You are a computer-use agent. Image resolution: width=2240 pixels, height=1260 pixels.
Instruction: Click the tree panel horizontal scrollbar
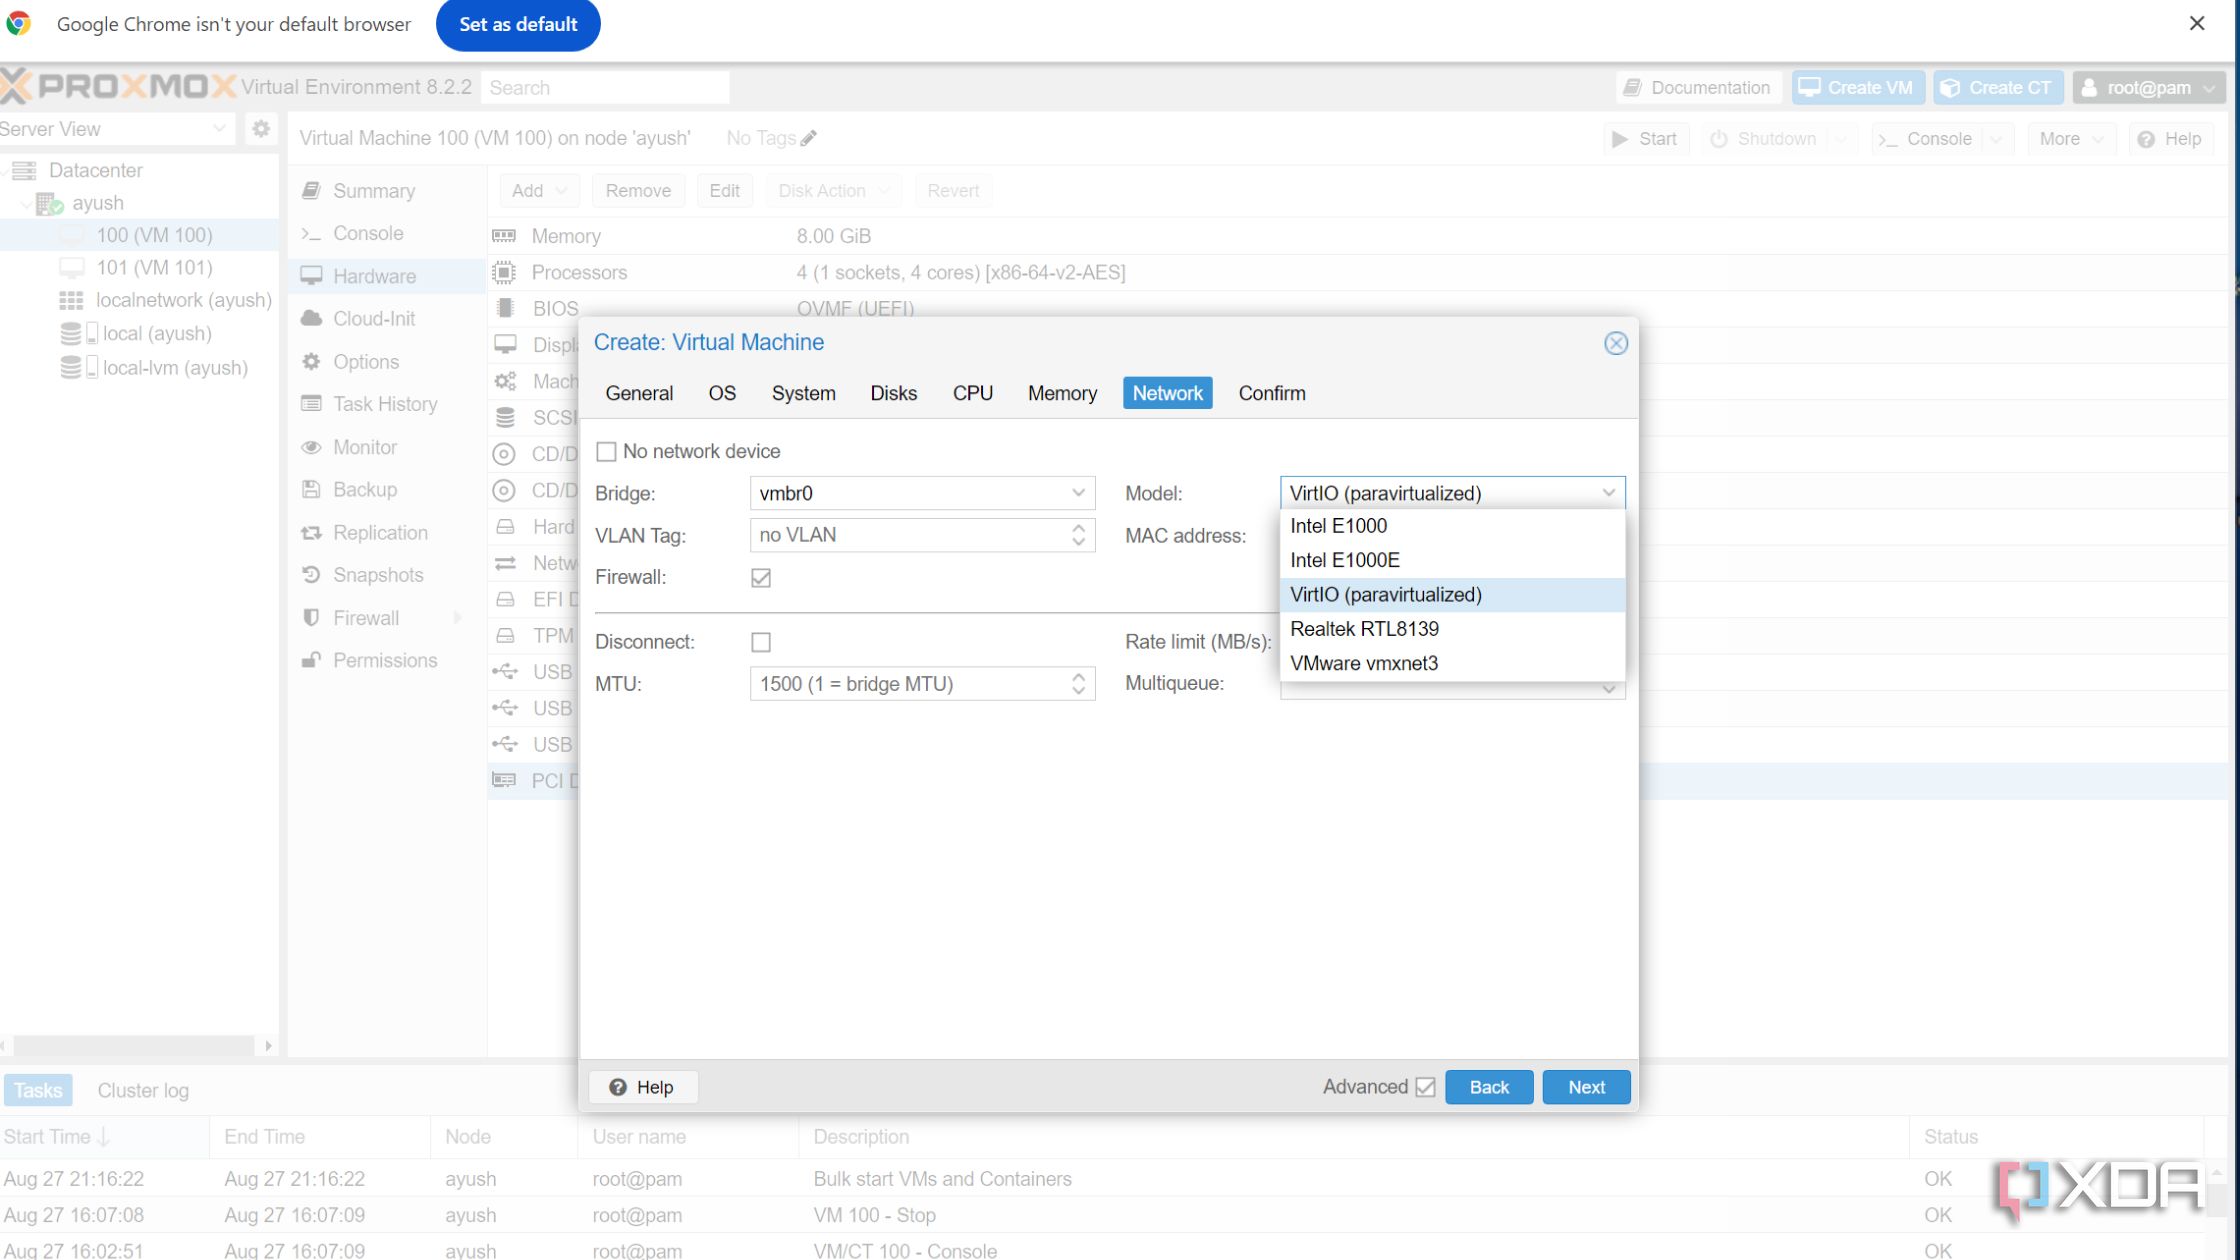[135, 1046]
